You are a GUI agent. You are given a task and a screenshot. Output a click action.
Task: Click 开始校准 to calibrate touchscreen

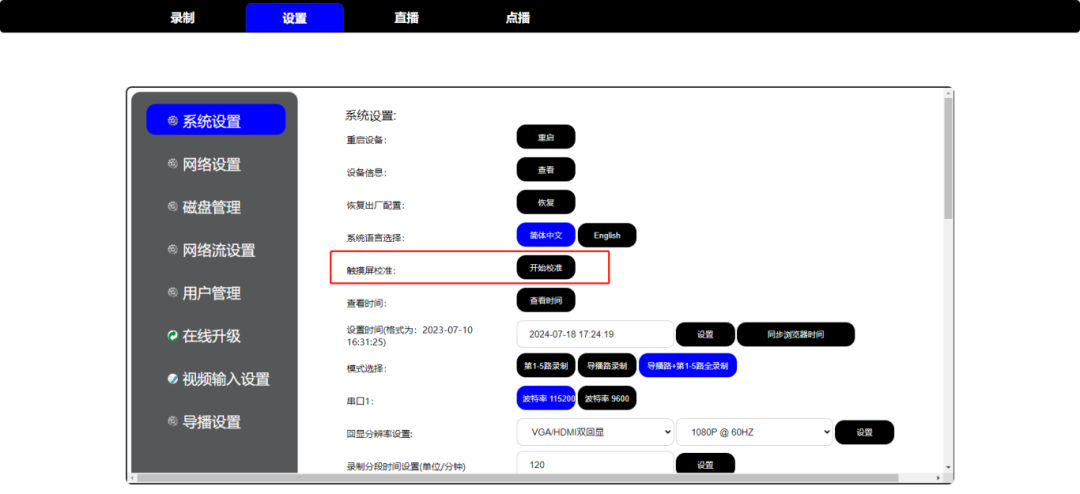point(546,268)
